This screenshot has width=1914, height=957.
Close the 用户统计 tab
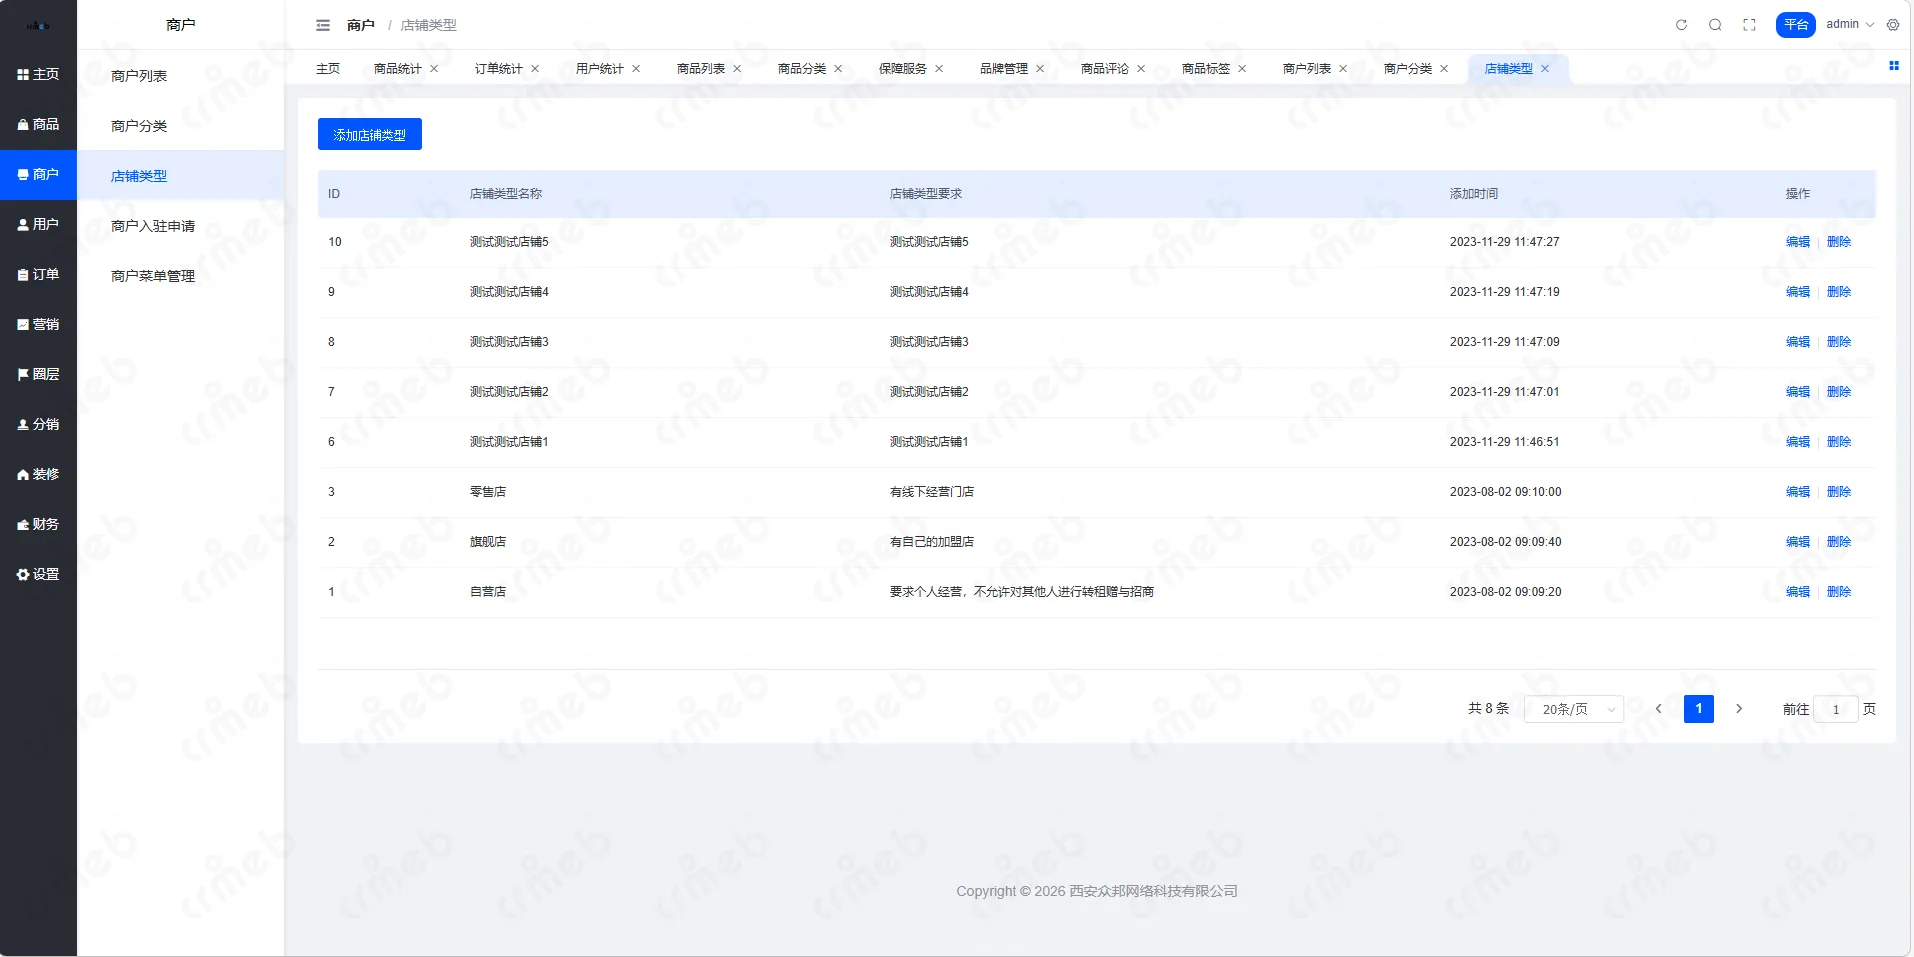(x=636, y=69)
